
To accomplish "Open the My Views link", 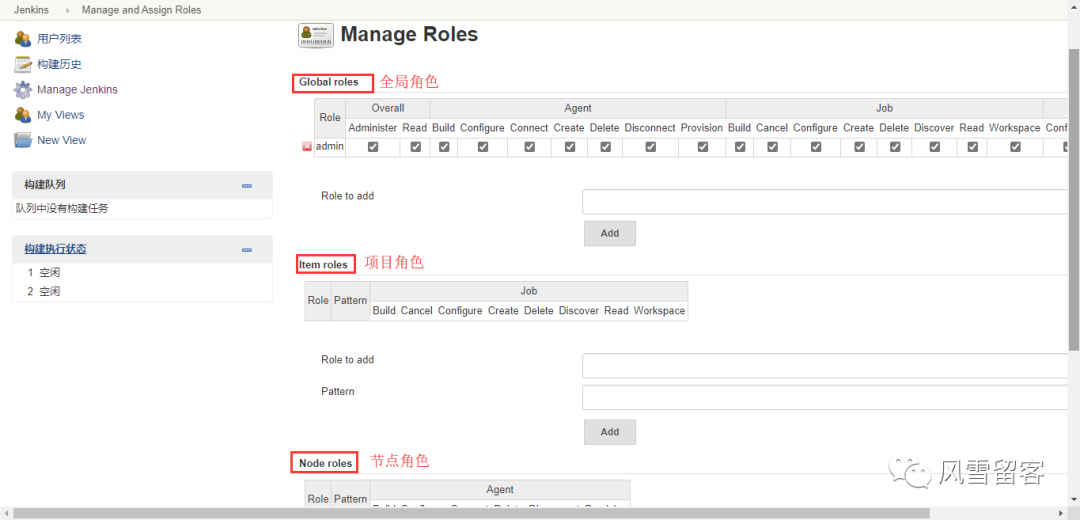I will [x=61, y=115].
